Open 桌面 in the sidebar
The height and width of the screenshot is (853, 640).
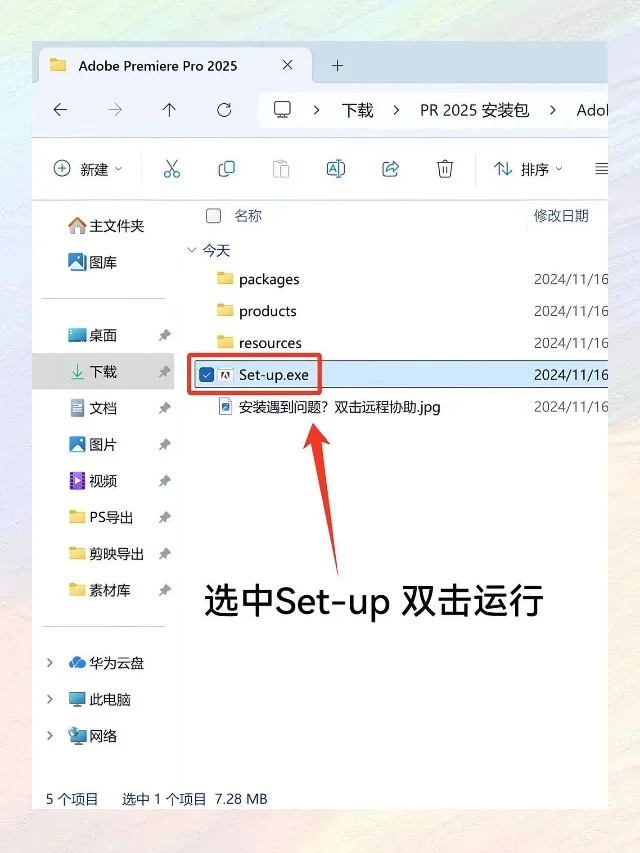pyautogui.click(x=93, y=335)
